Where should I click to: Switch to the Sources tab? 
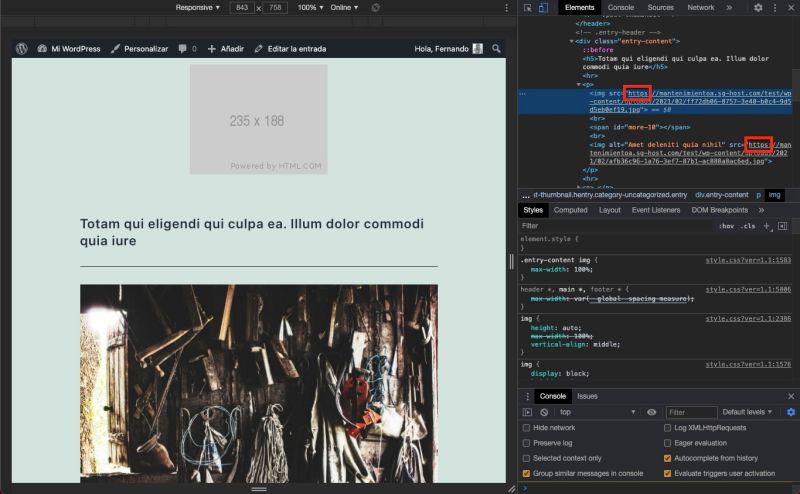tap(660, 8)
